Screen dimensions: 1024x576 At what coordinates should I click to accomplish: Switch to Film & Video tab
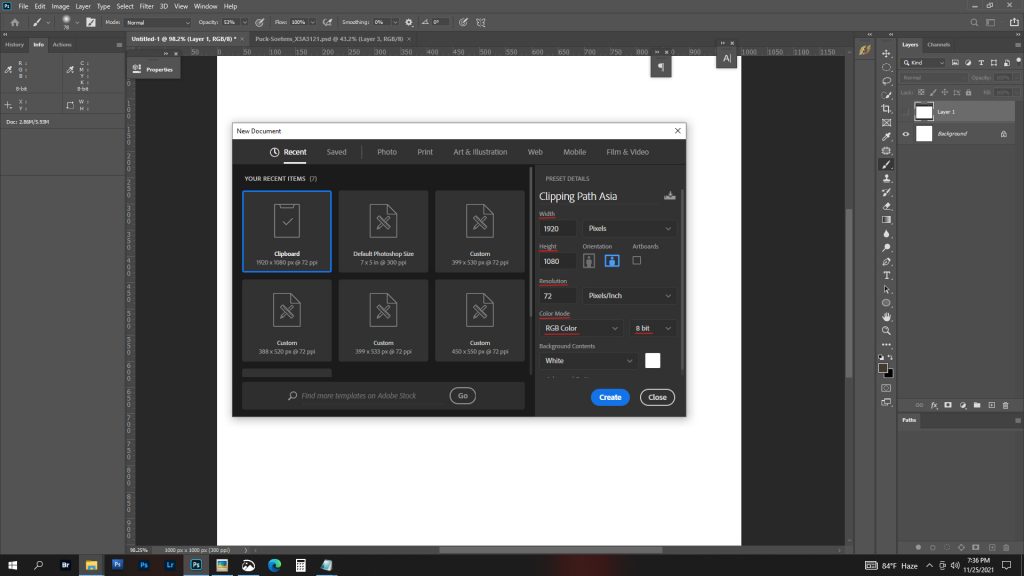[627, 152]
